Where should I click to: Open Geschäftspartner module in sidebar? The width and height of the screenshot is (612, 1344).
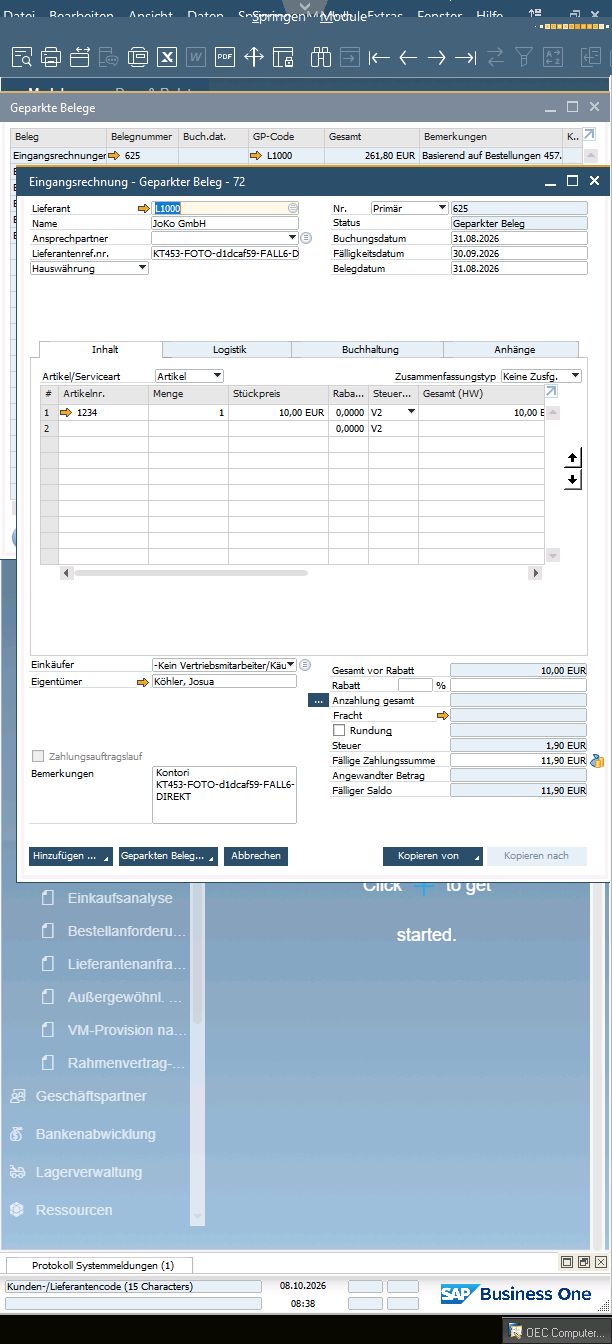(91, 1096)
